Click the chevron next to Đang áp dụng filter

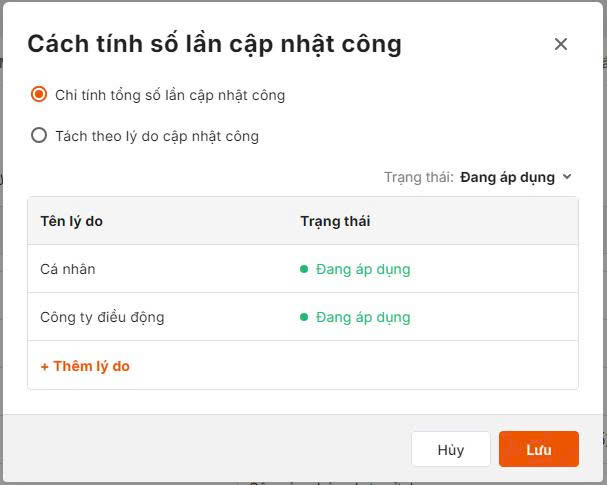click(567, 177)
